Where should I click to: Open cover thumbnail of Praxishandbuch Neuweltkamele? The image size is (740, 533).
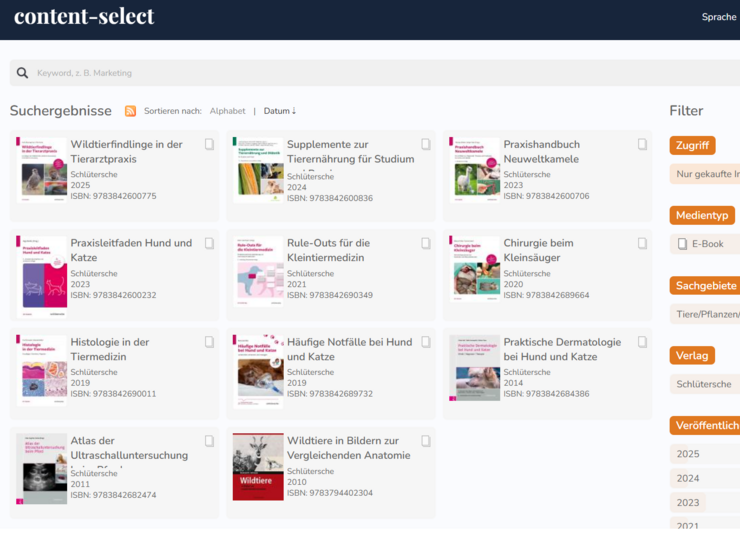pyautogui.click(x=474, y=170)
